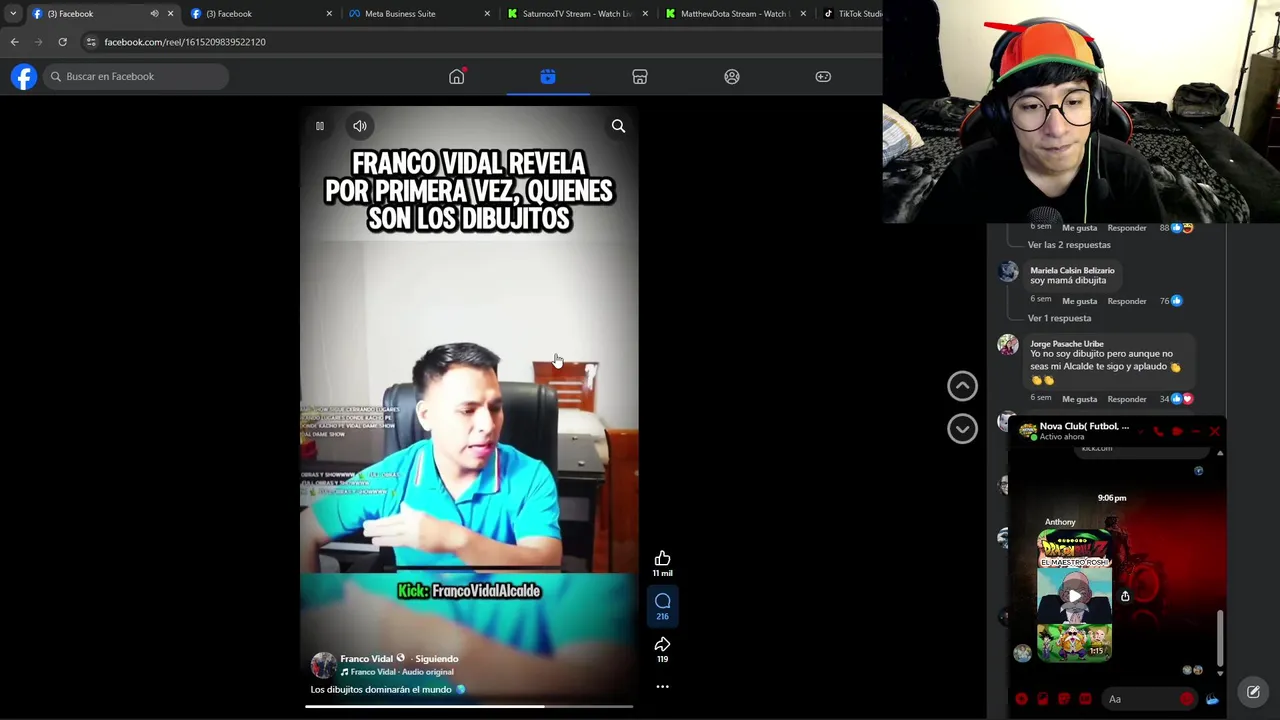Open the Groups icon in top bar
Image resolution: width=1280 pixels, height=720 pixels.
coord(732,77)
